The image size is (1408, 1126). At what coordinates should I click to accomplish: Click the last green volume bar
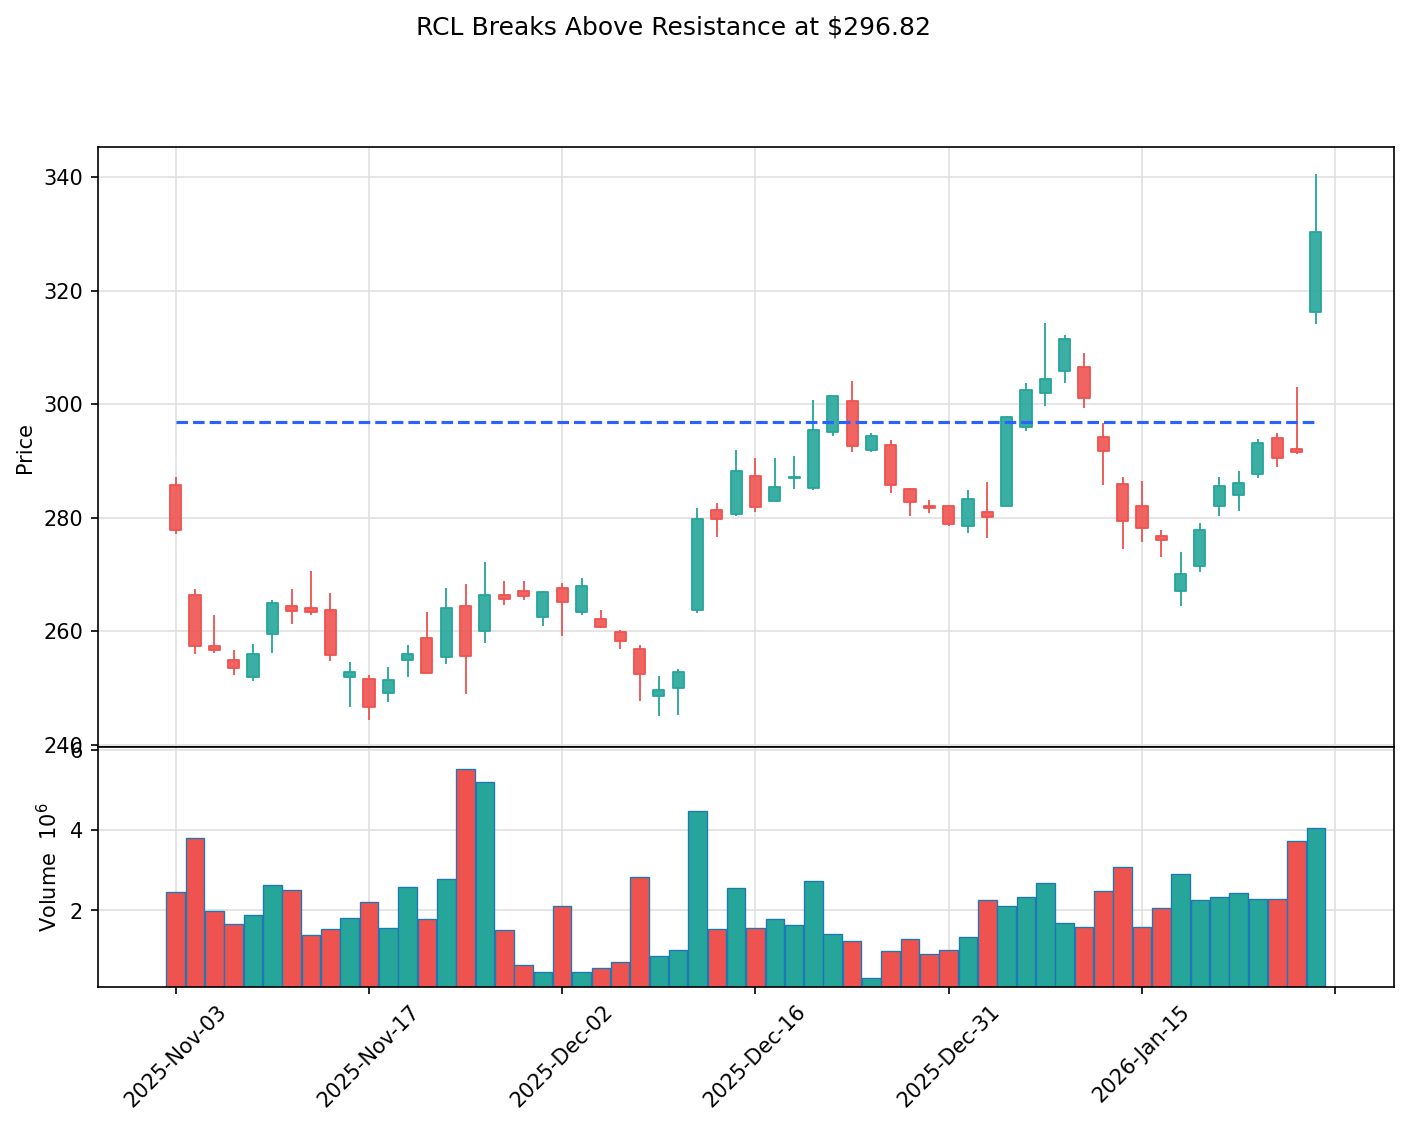click(x=1316, y=907)
